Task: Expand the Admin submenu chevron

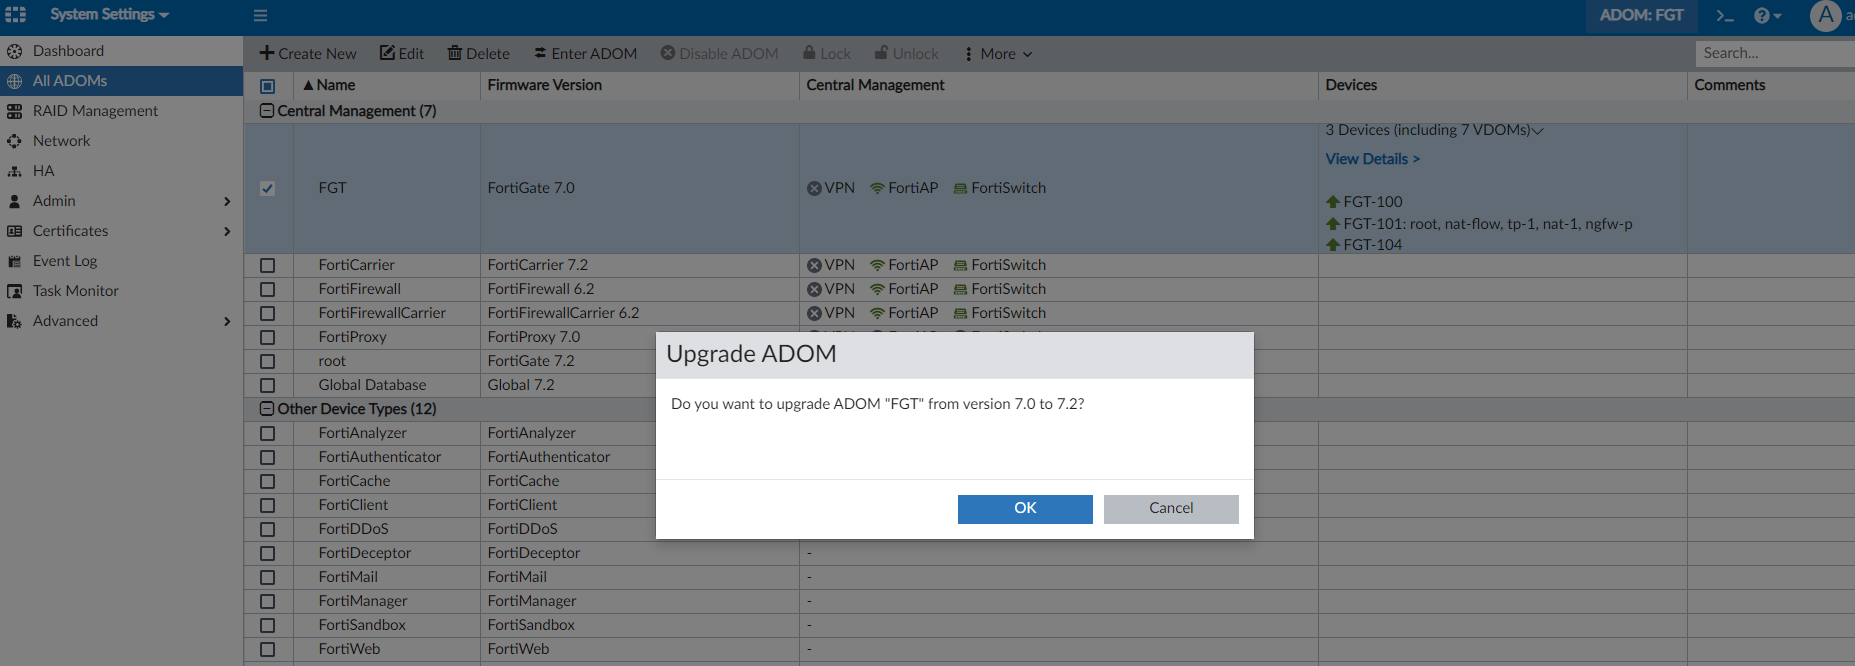Action: click(x=227, y=201)
